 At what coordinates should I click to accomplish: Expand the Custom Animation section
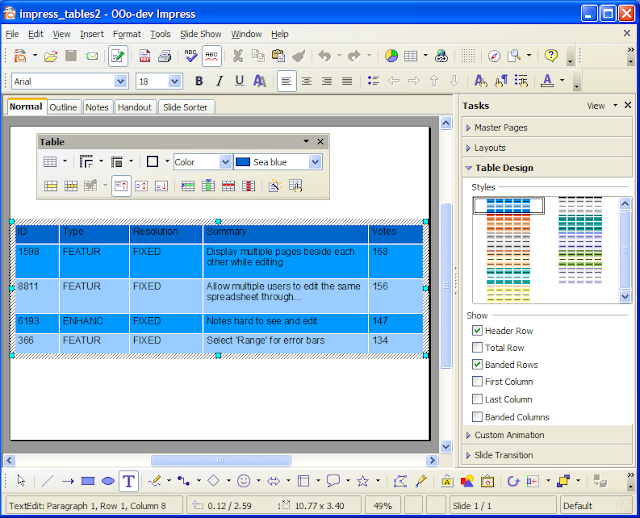click(547, 435)
